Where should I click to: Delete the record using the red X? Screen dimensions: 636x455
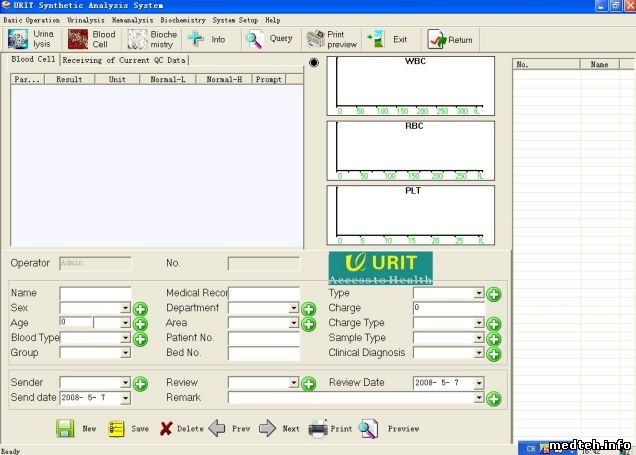(x=166, y=428)
